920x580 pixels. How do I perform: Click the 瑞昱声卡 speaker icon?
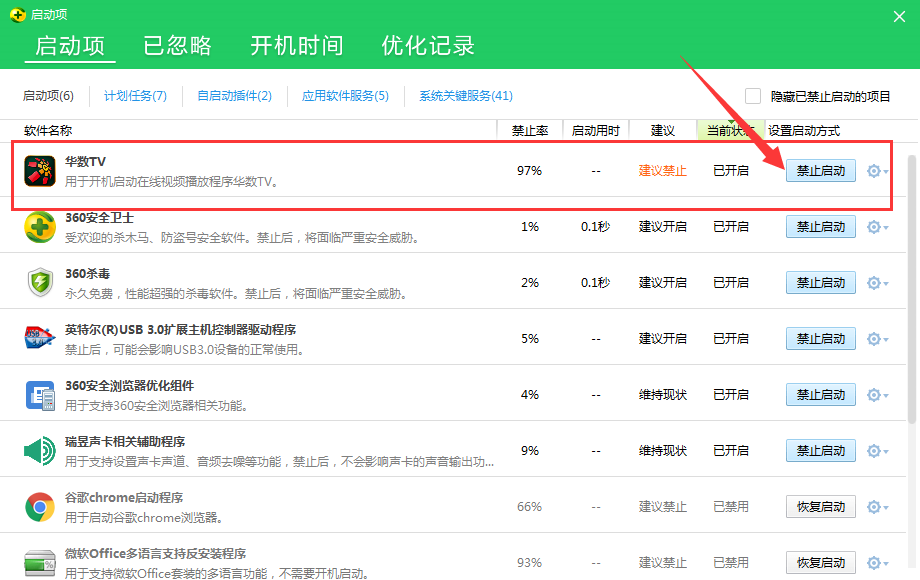tap(40, 450)
